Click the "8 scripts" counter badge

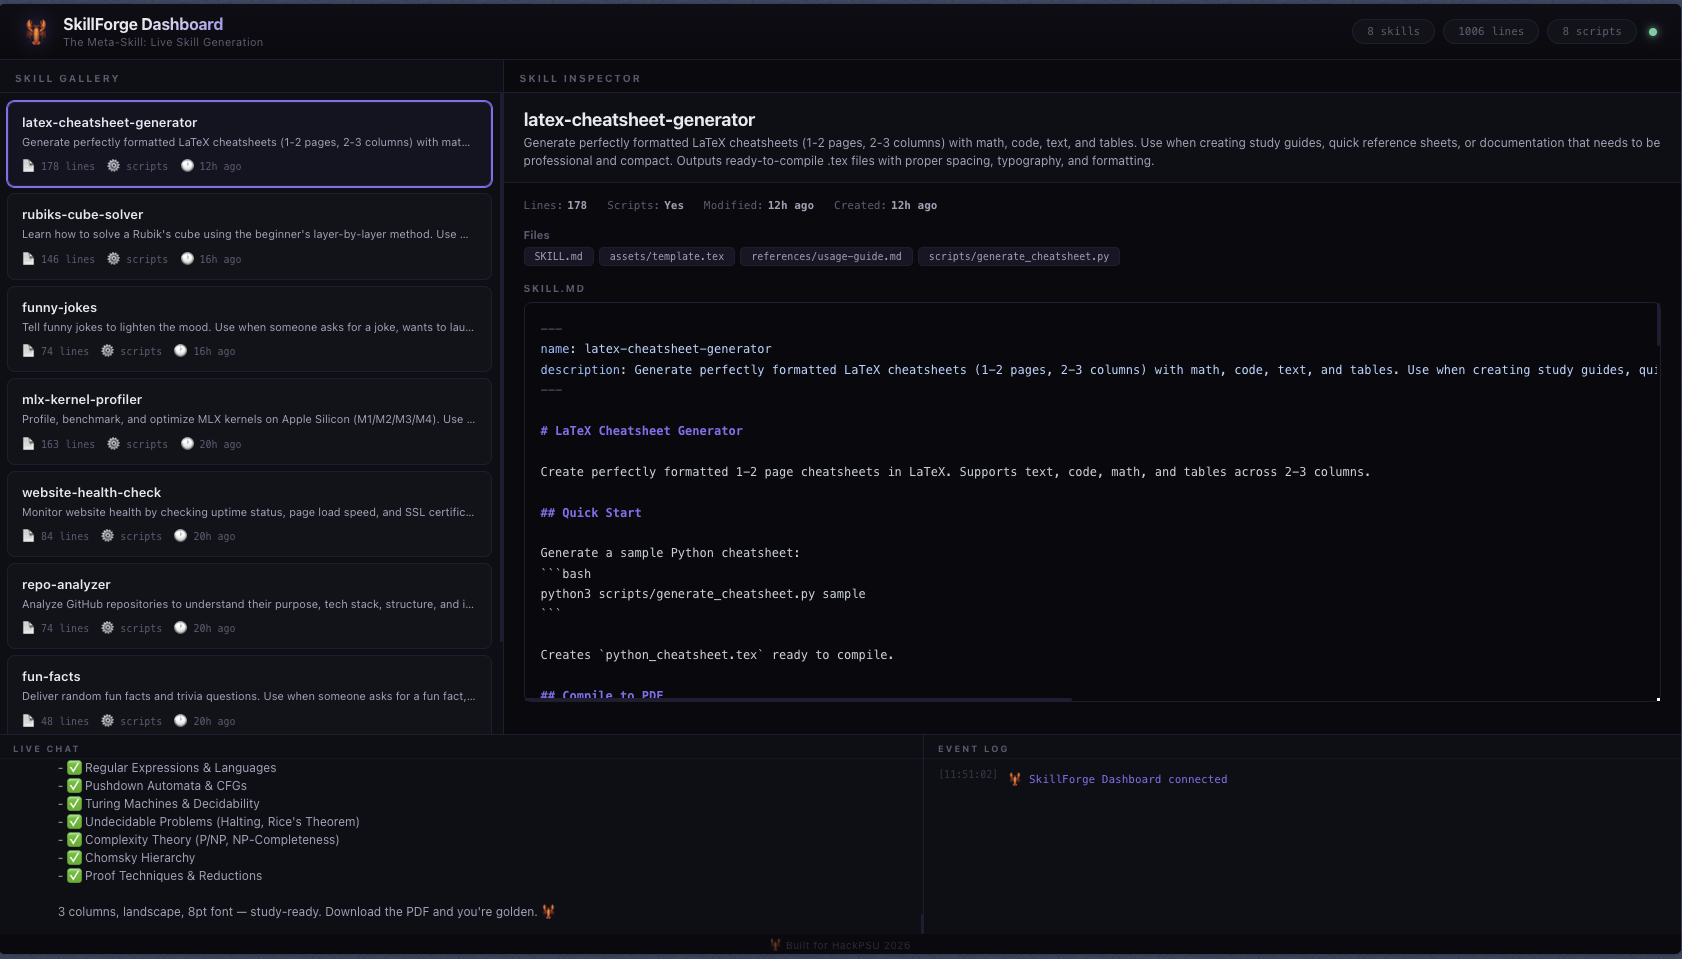tap(1592, 32)
